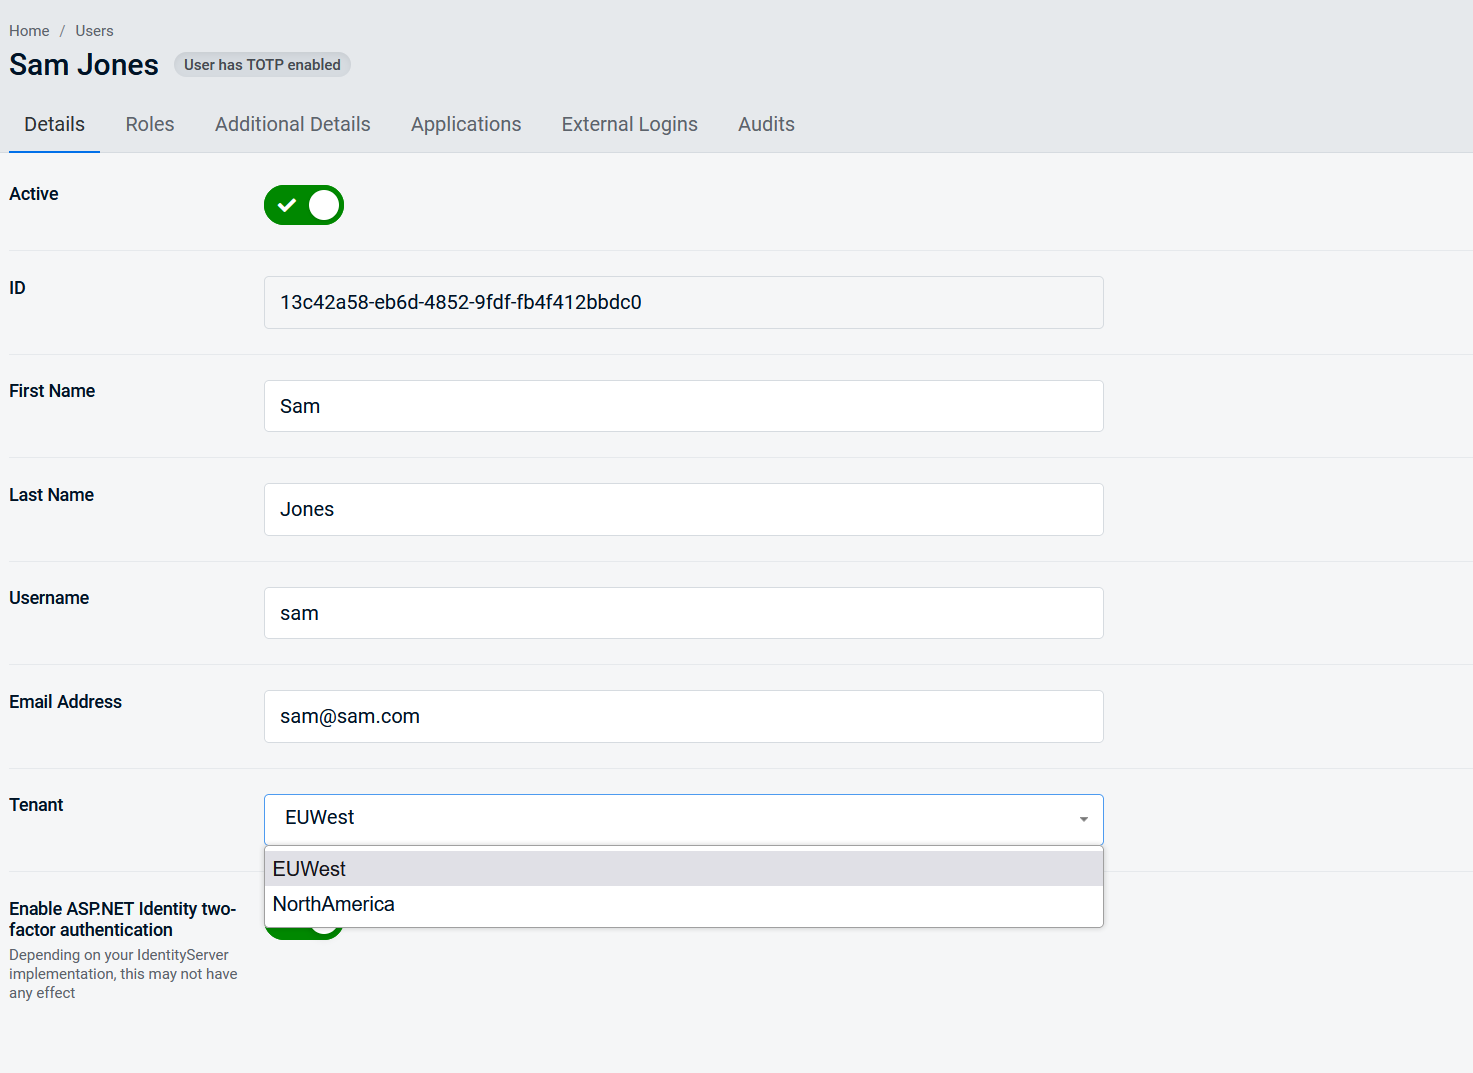Click the 'User has TOTP enabled' badge
The height and width of the screenshot is (1073, 1473).
[x=262, y=65]
